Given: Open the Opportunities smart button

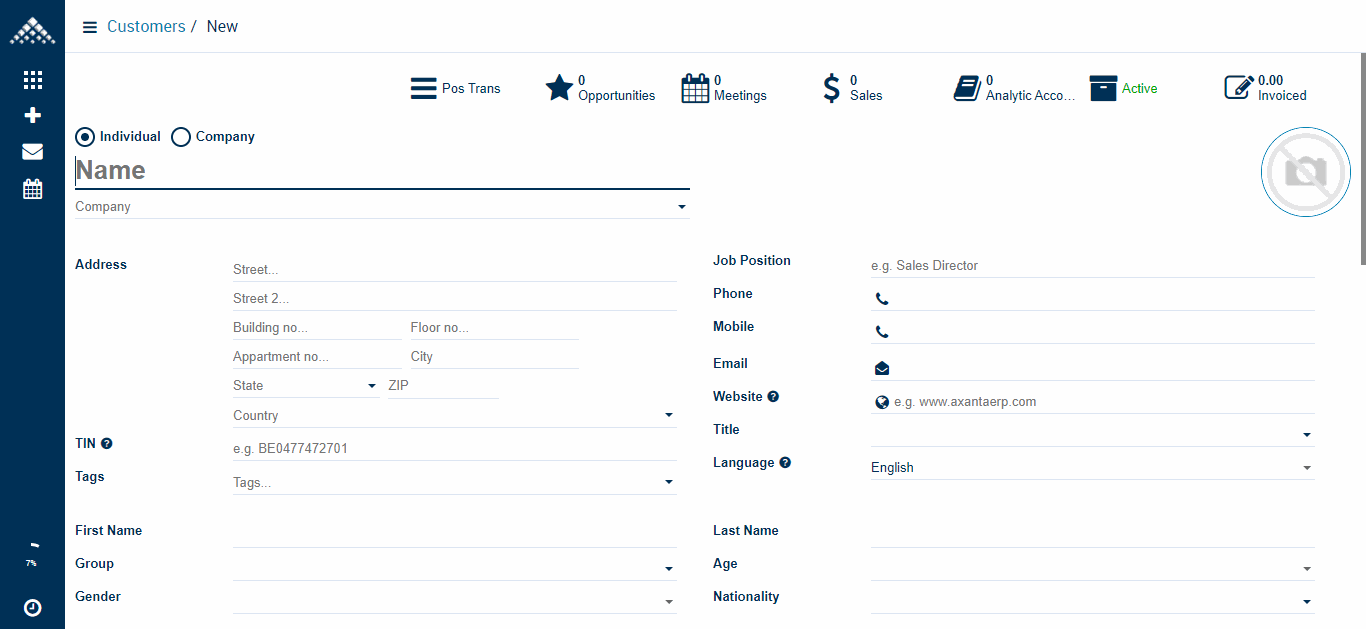Looking at the screenshot, I should pos(600,88).
